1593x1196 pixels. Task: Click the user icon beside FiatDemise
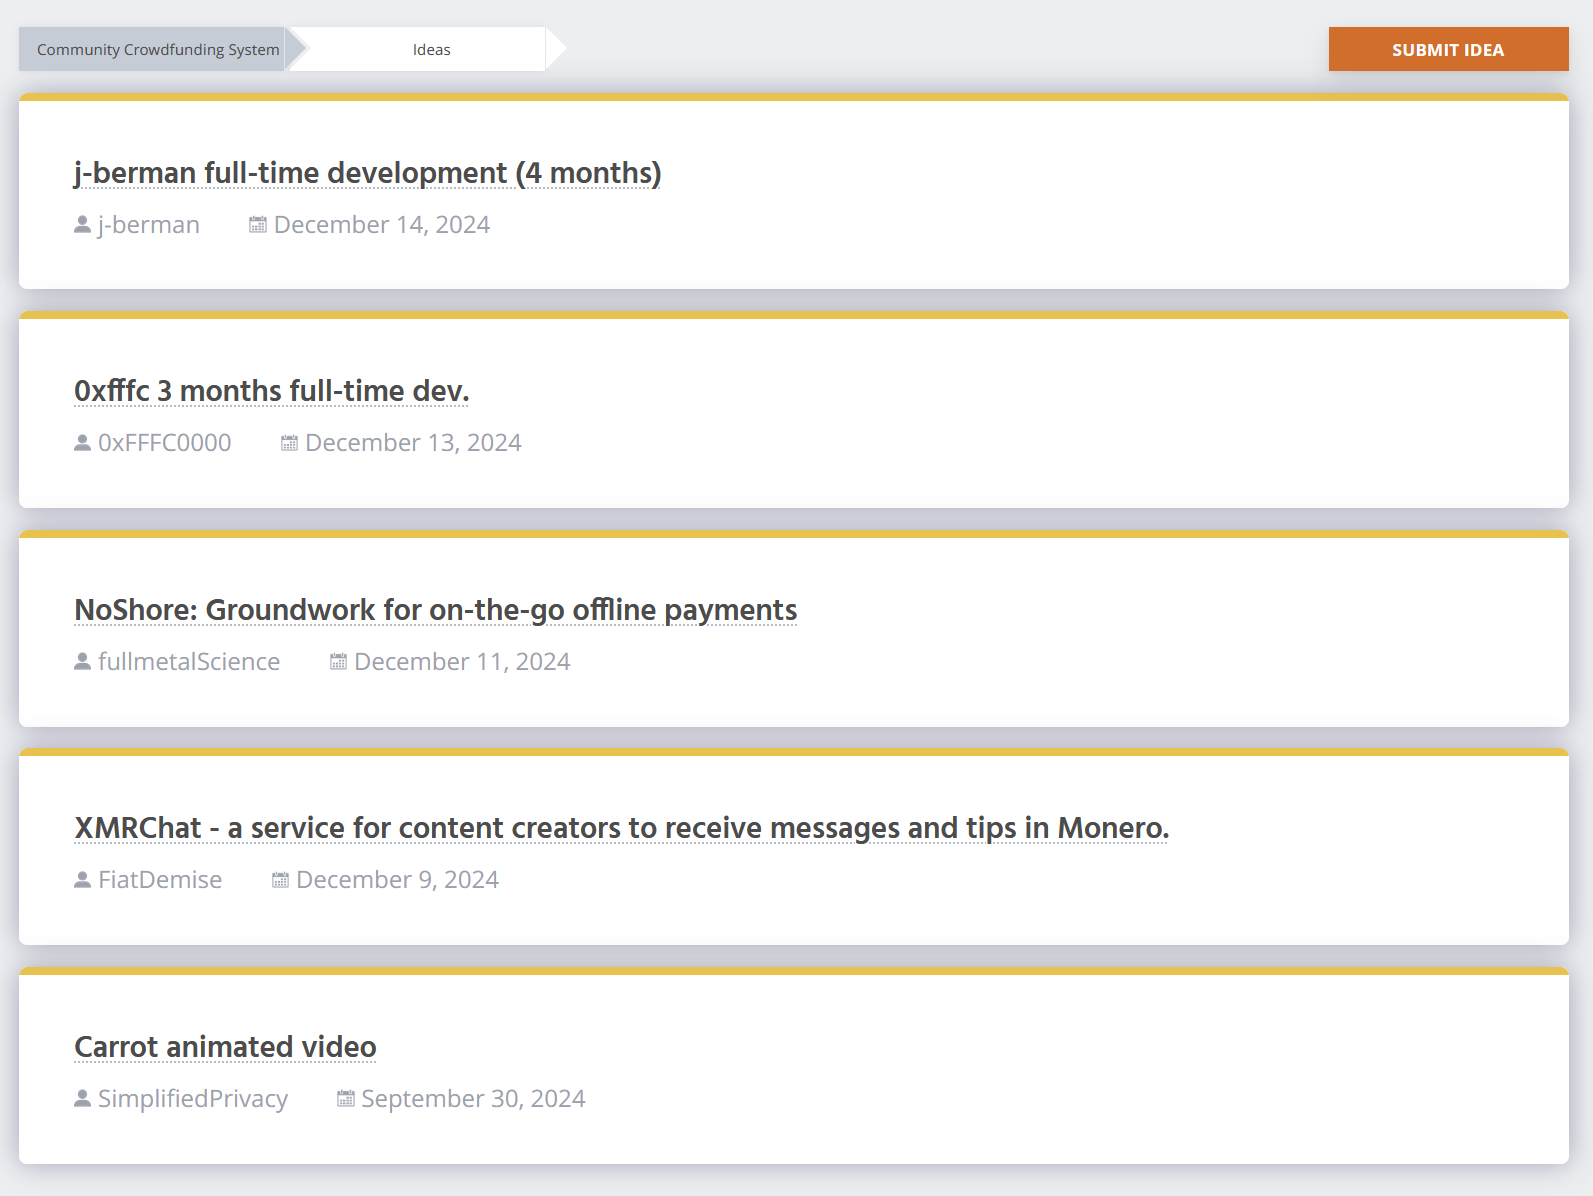coord(82,880)
